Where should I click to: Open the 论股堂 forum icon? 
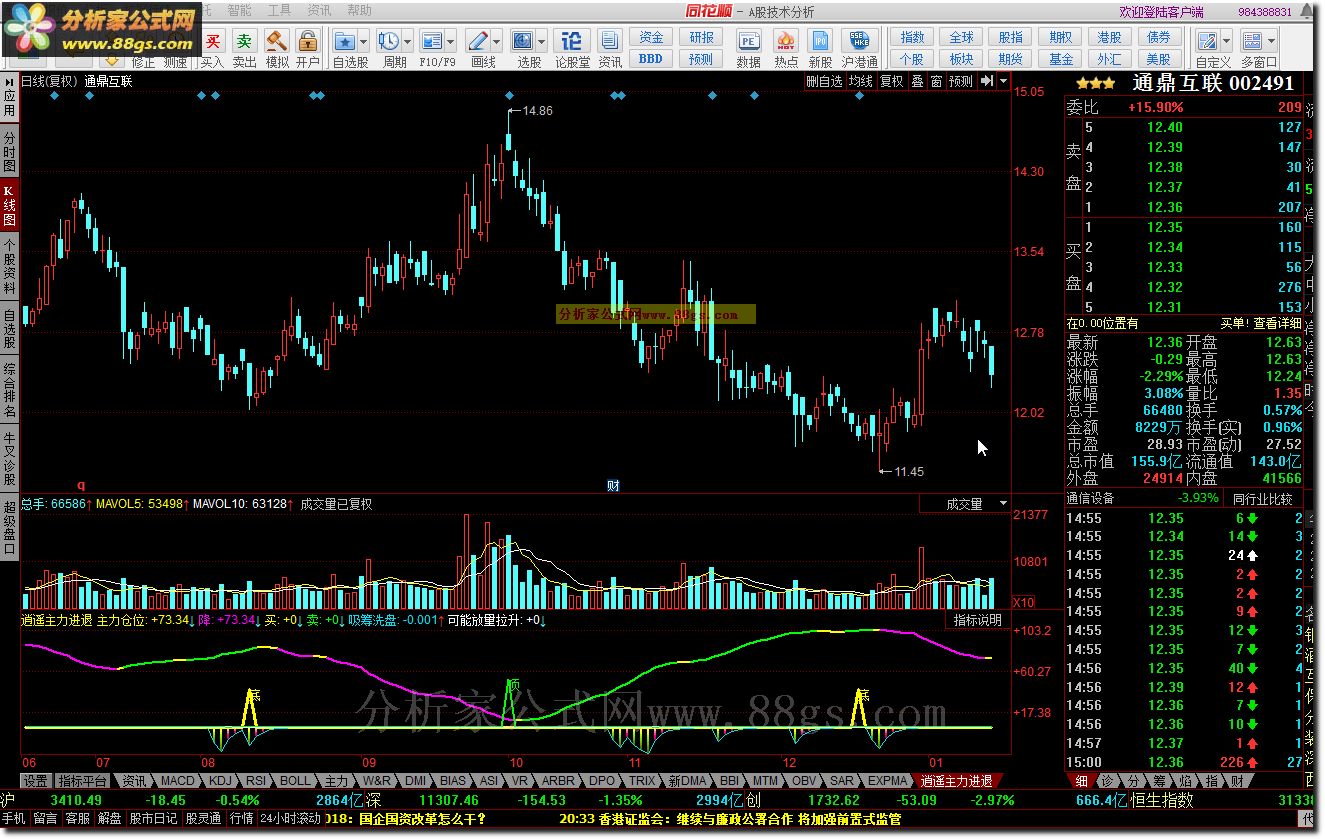(572, 41)
